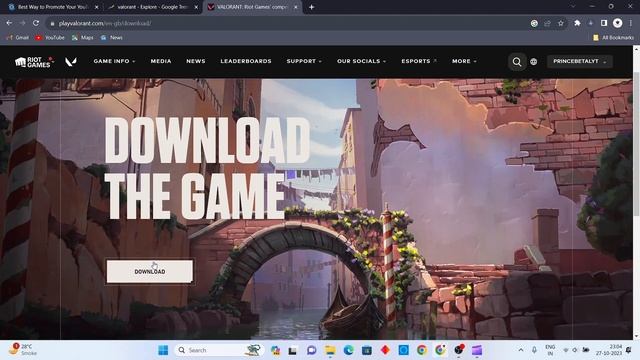Open Microsoft Store in taskbar
This screenshot has width=640, height=360.
coord(367,350)
